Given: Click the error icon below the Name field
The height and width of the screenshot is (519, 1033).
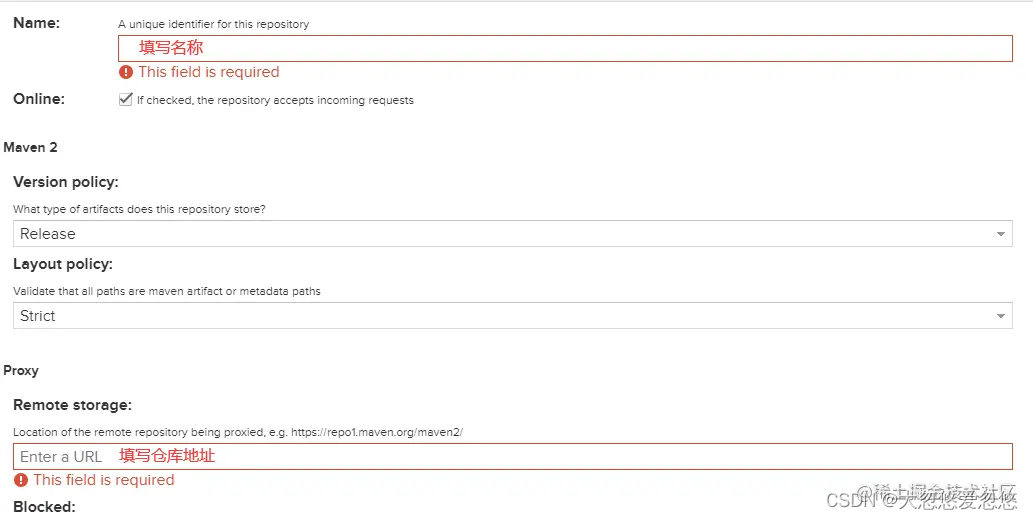Looking at the screenshot, I should click(126, 72).
